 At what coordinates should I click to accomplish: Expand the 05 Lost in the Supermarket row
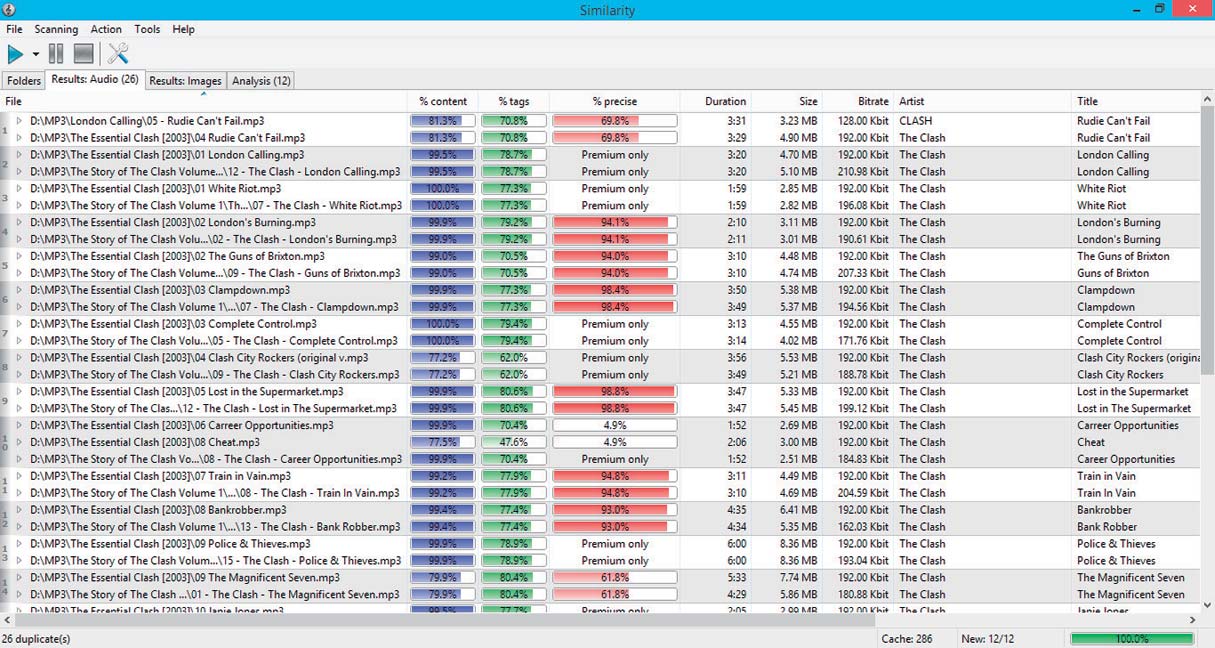19,391
